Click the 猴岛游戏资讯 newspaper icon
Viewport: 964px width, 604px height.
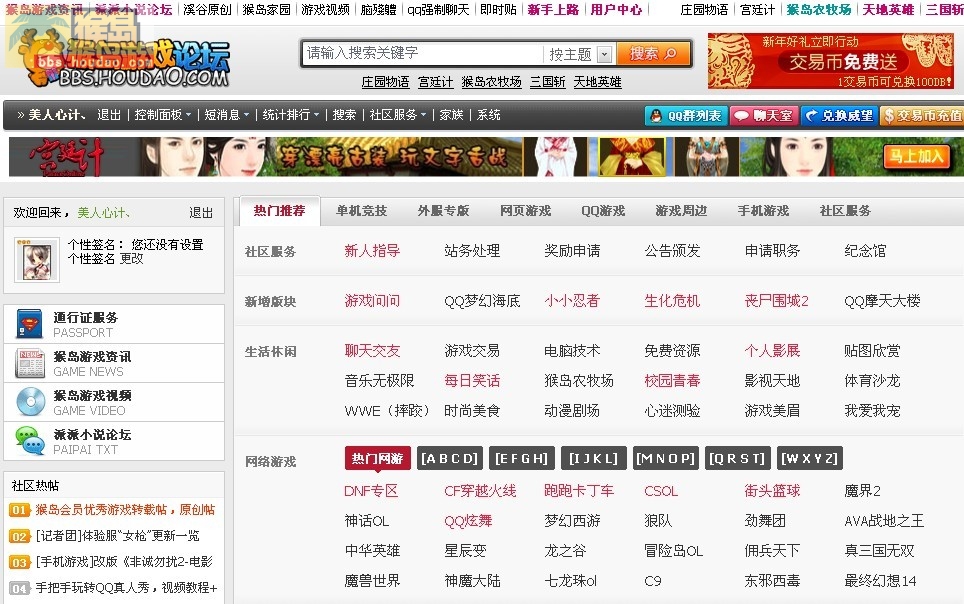[x=30, y=363]
